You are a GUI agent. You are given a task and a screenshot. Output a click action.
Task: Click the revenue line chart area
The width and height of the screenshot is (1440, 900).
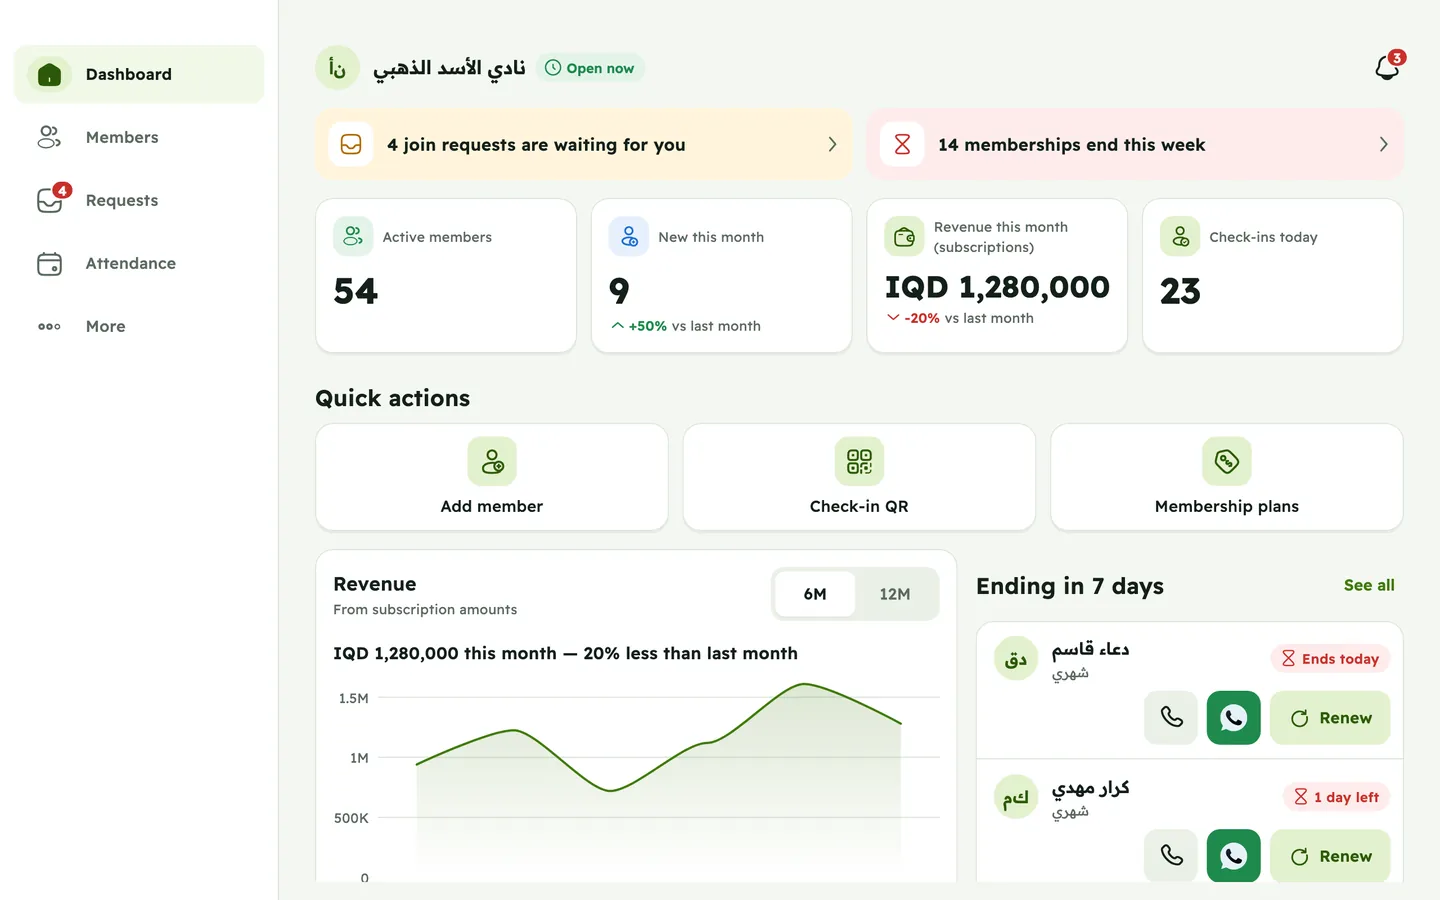coord(659,780)
